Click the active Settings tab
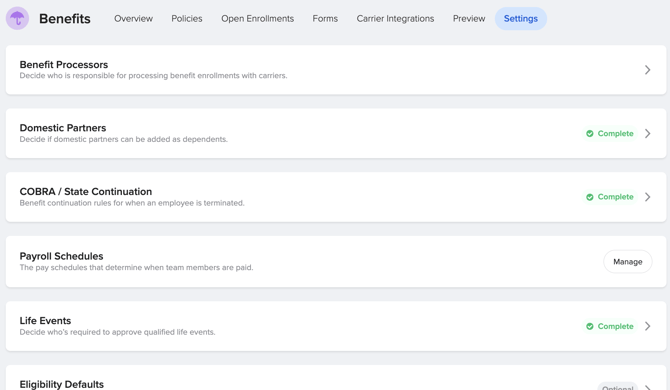This screenshot has height=390, width=670. pos(520,19)
